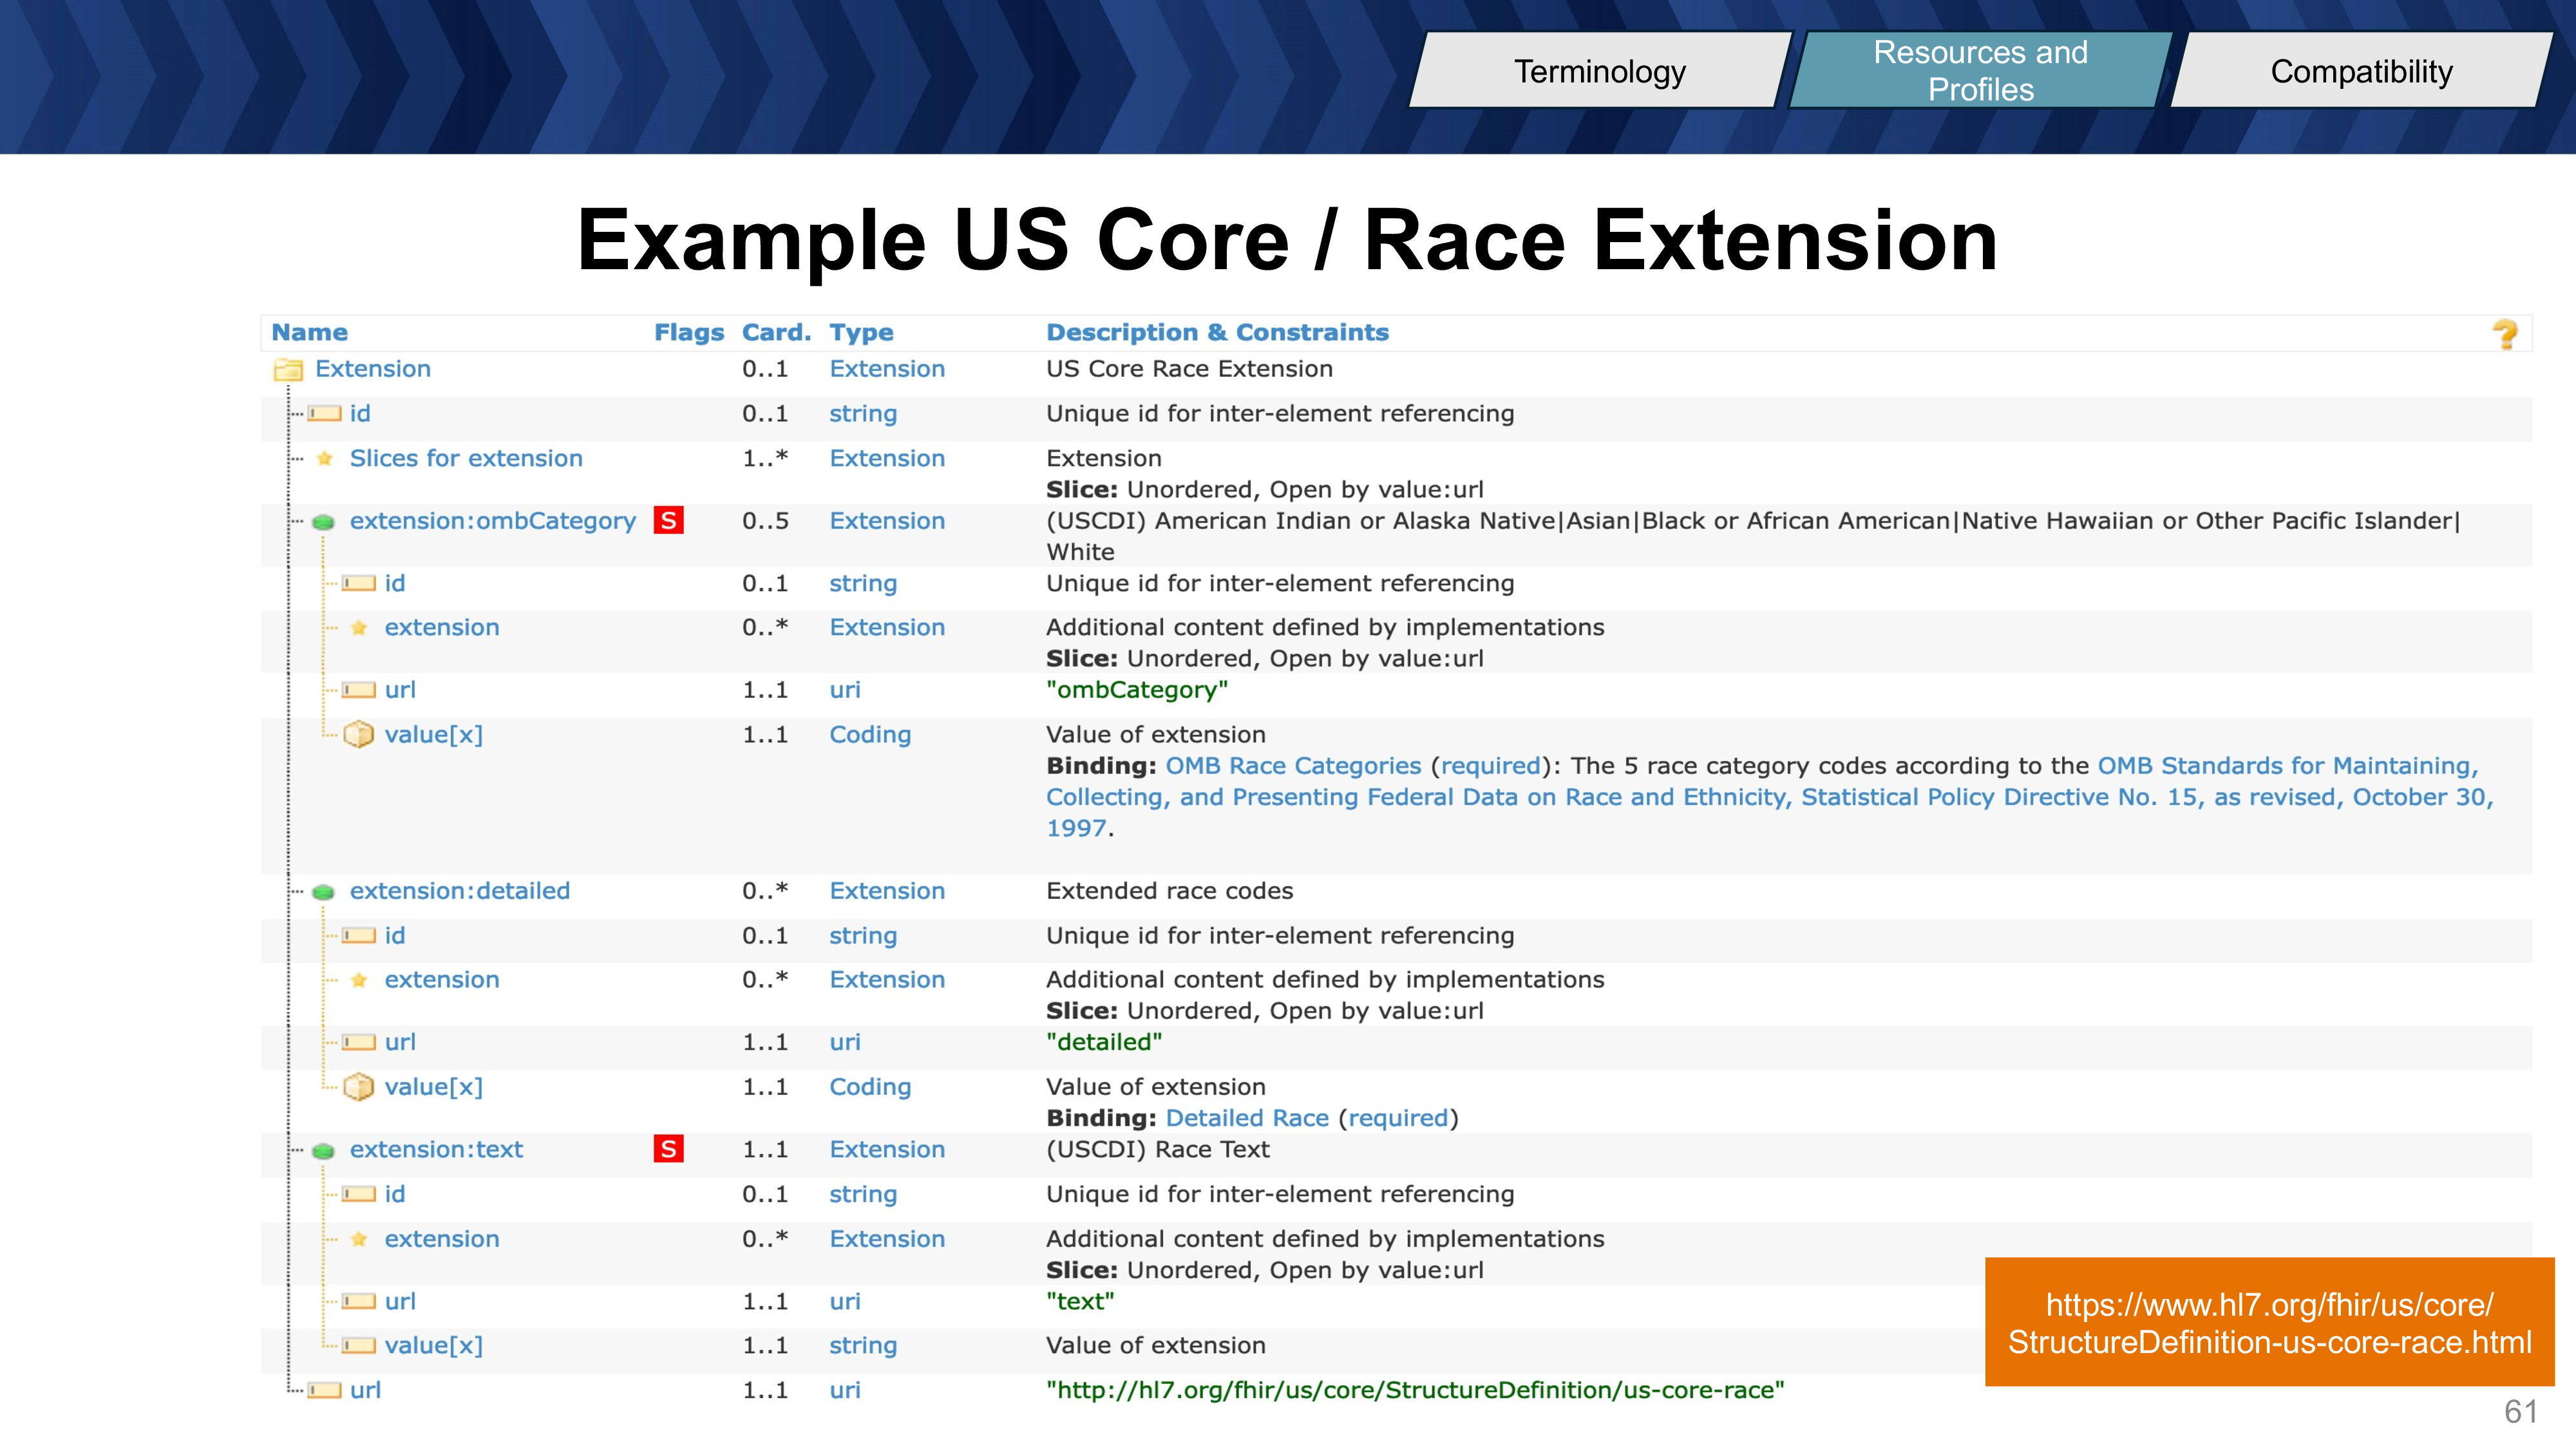Viewport: 2576px width, 1449px height.
Task: Click the element icon beside the last url row
Action: click(324, 1391)
